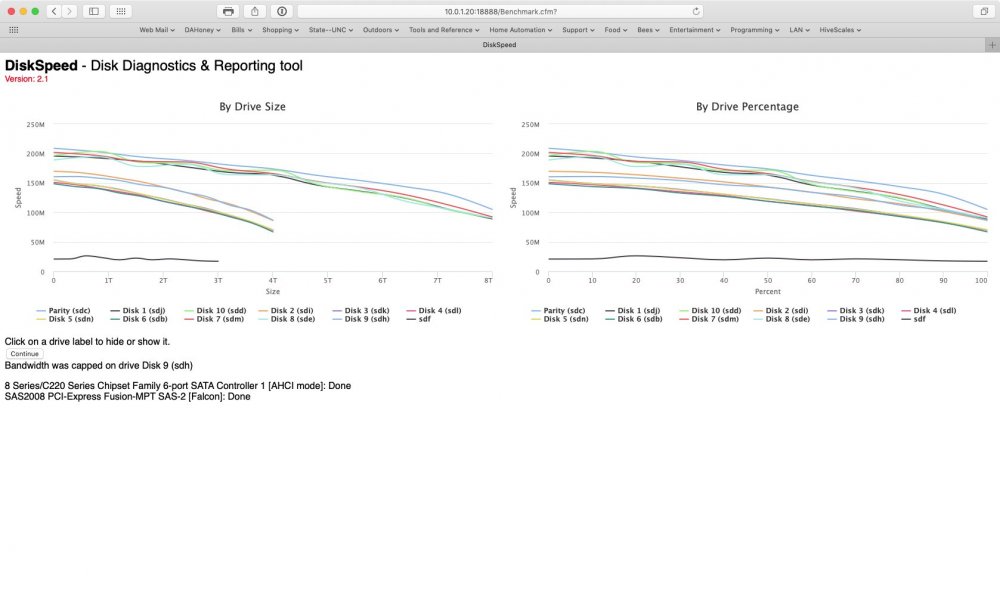This screenshot has width=1000, height=599.
Task: Click 'Bandwidth was capped on drive Disk 9' message
Action: point(98,366)
